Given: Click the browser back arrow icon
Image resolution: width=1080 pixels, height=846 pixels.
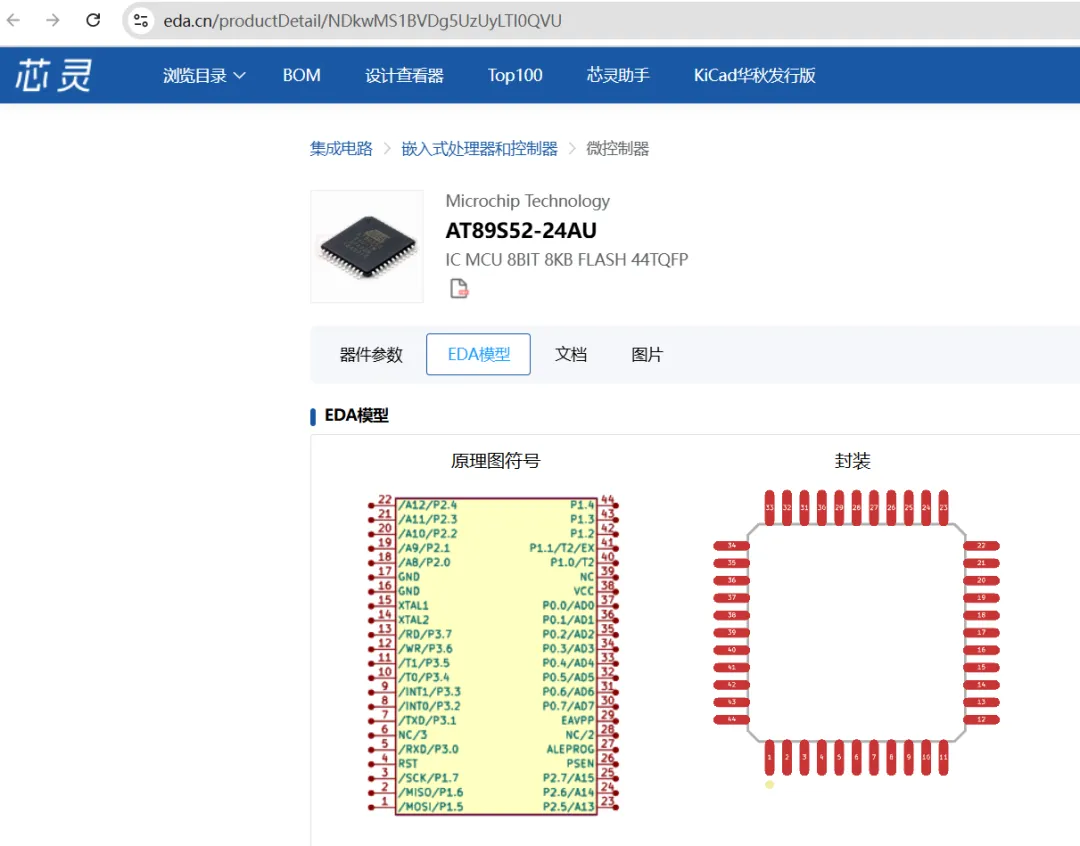Looking at the screenshot, I should pos(13,20).
